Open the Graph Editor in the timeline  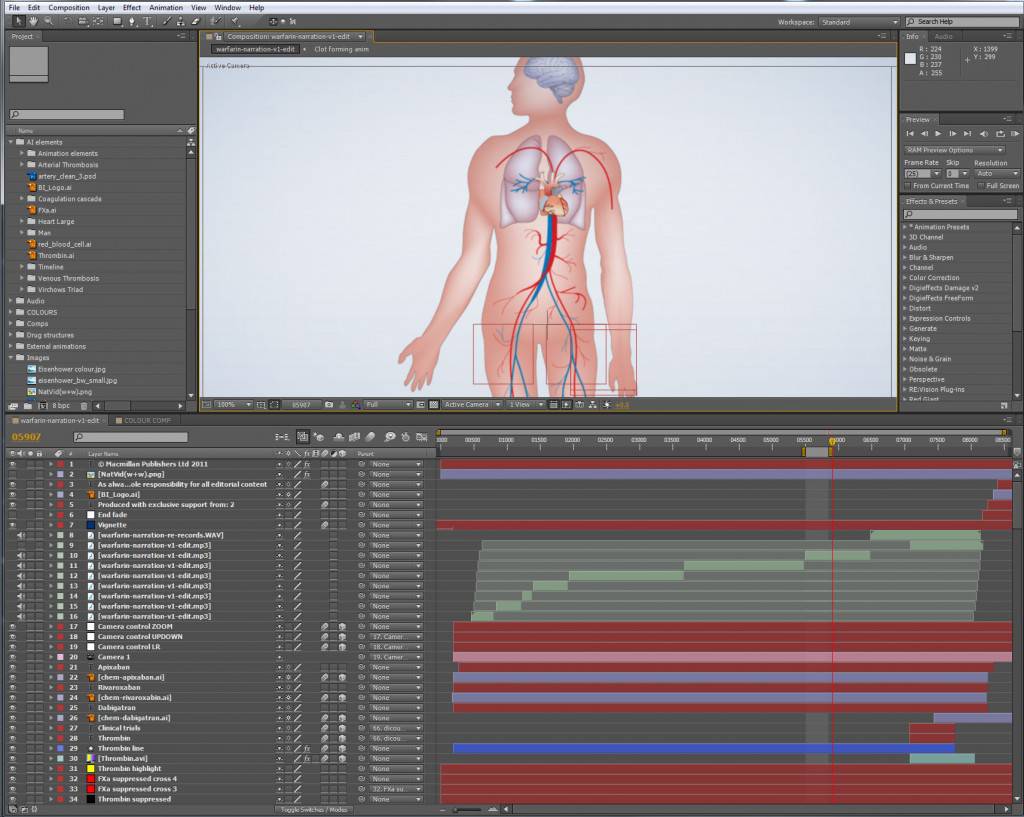point(421,437)
